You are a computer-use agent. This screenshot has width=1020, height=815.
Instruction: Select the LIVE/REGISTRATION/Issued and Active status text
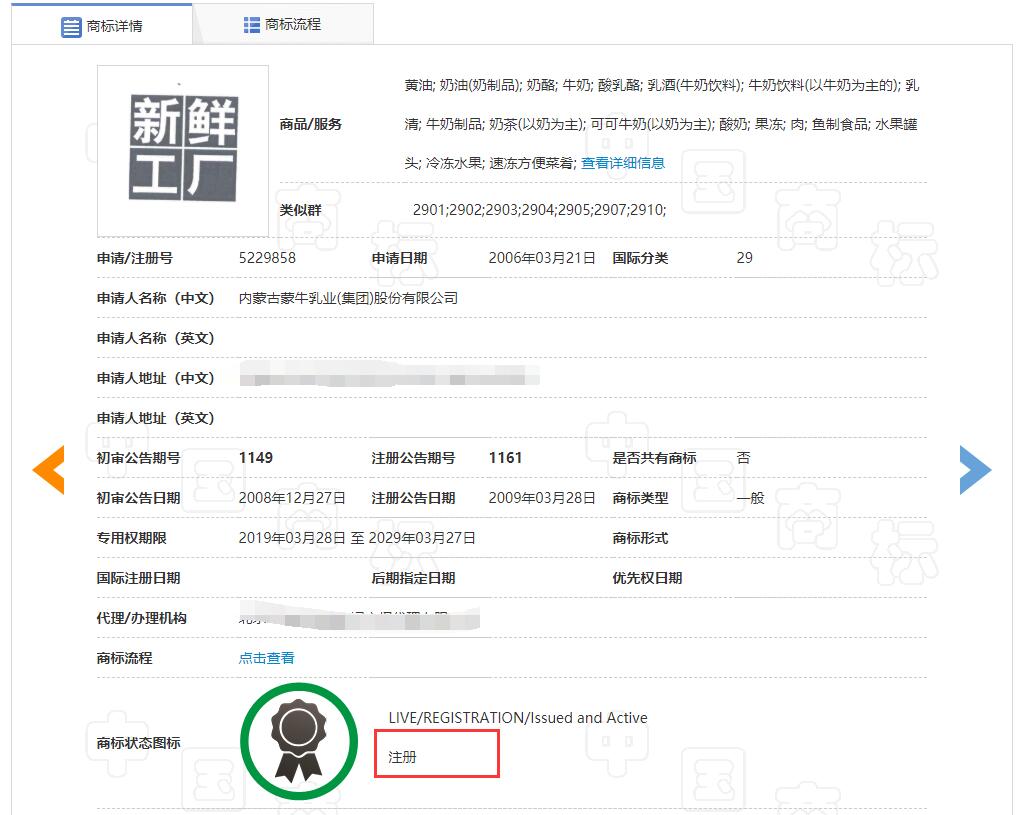point(518,718)
